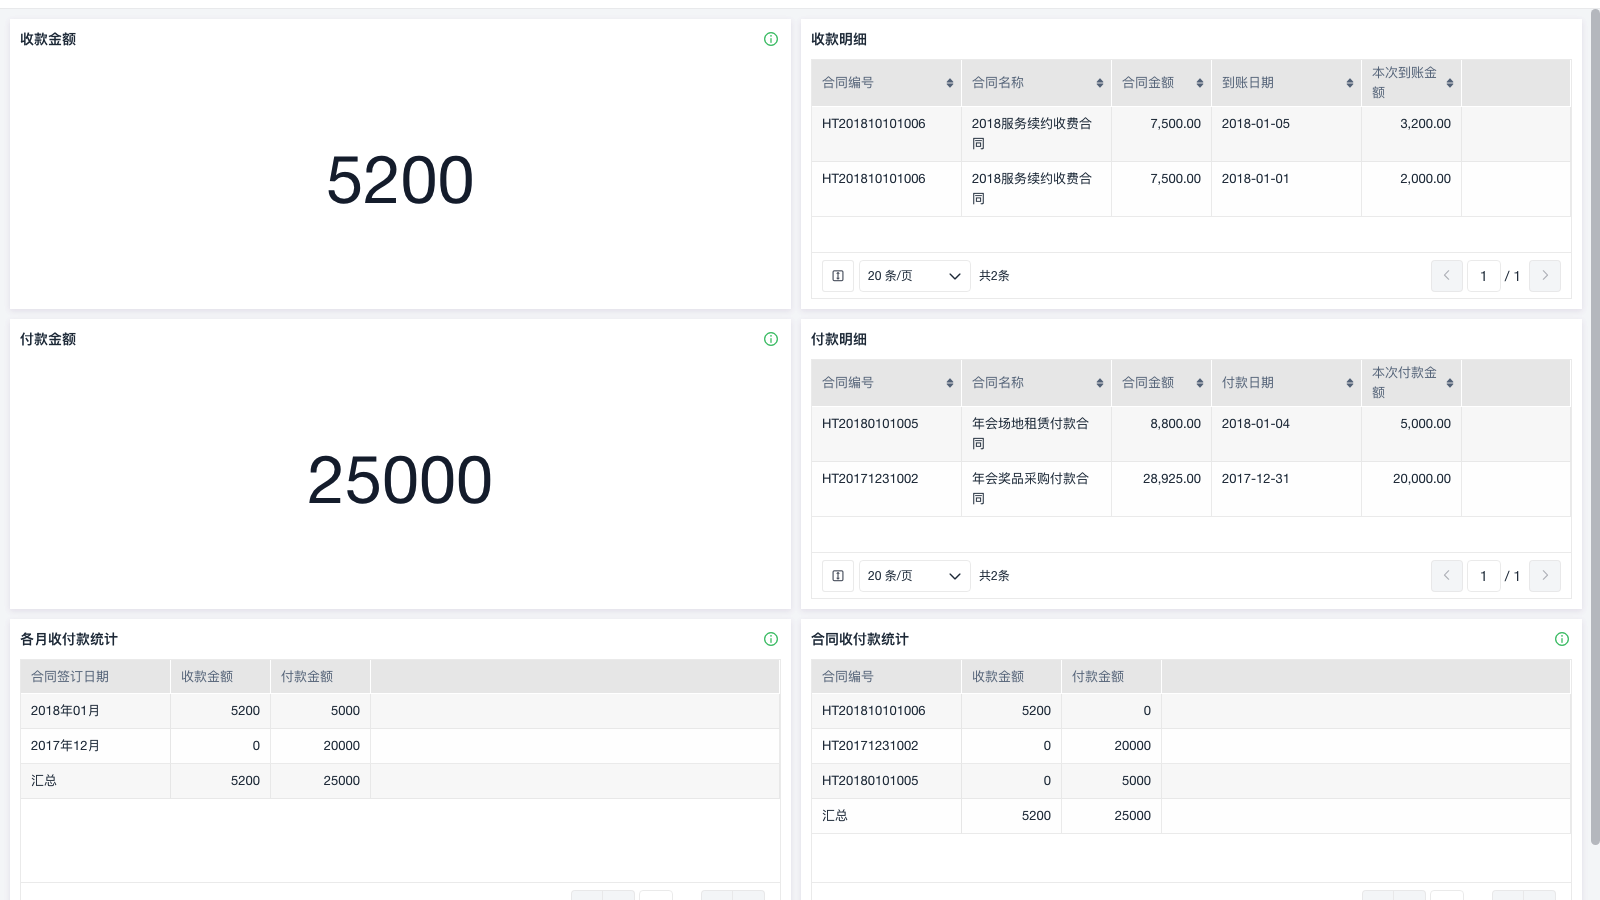The height and width of the screenshot is (900, 1600).
Task: Click 2018年01月 row in monthly stats
Action: pyautogui.click(x=400, y=711)
